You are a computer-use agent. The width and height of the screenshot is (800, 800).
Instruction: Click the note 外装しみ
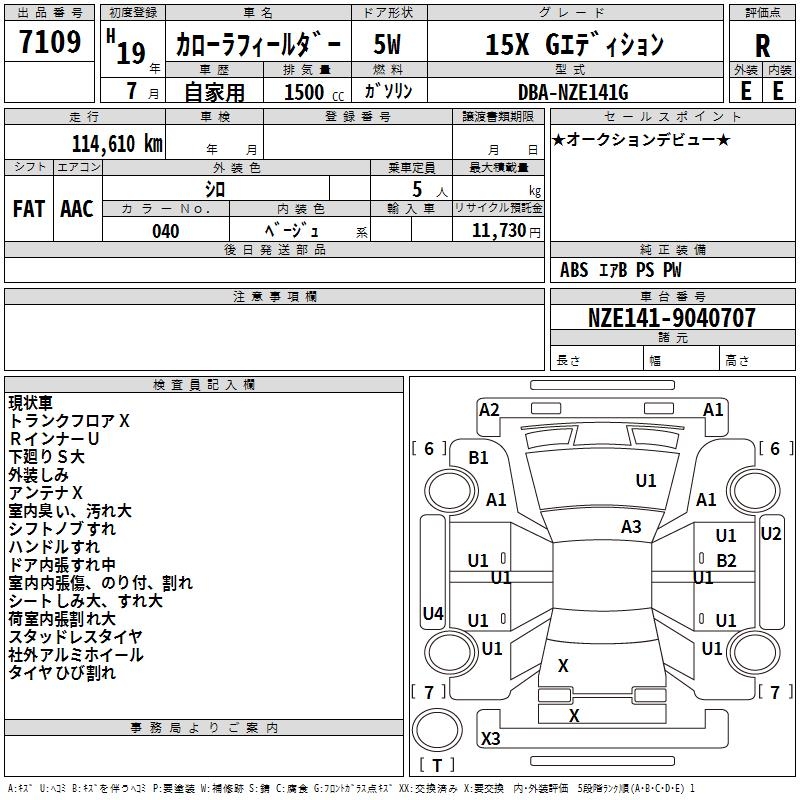tap(38, 474)
